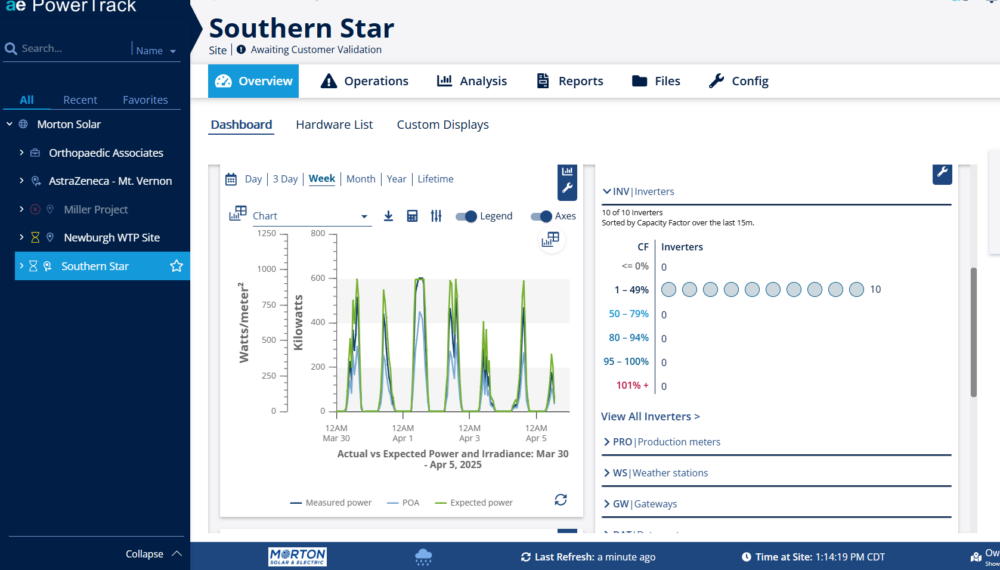Image resolution: width=1000 pixels, height=570 pixels.
Task: Expand AstraZeneca - Mt. Vernon node
Action: click(x=21, y=181)
